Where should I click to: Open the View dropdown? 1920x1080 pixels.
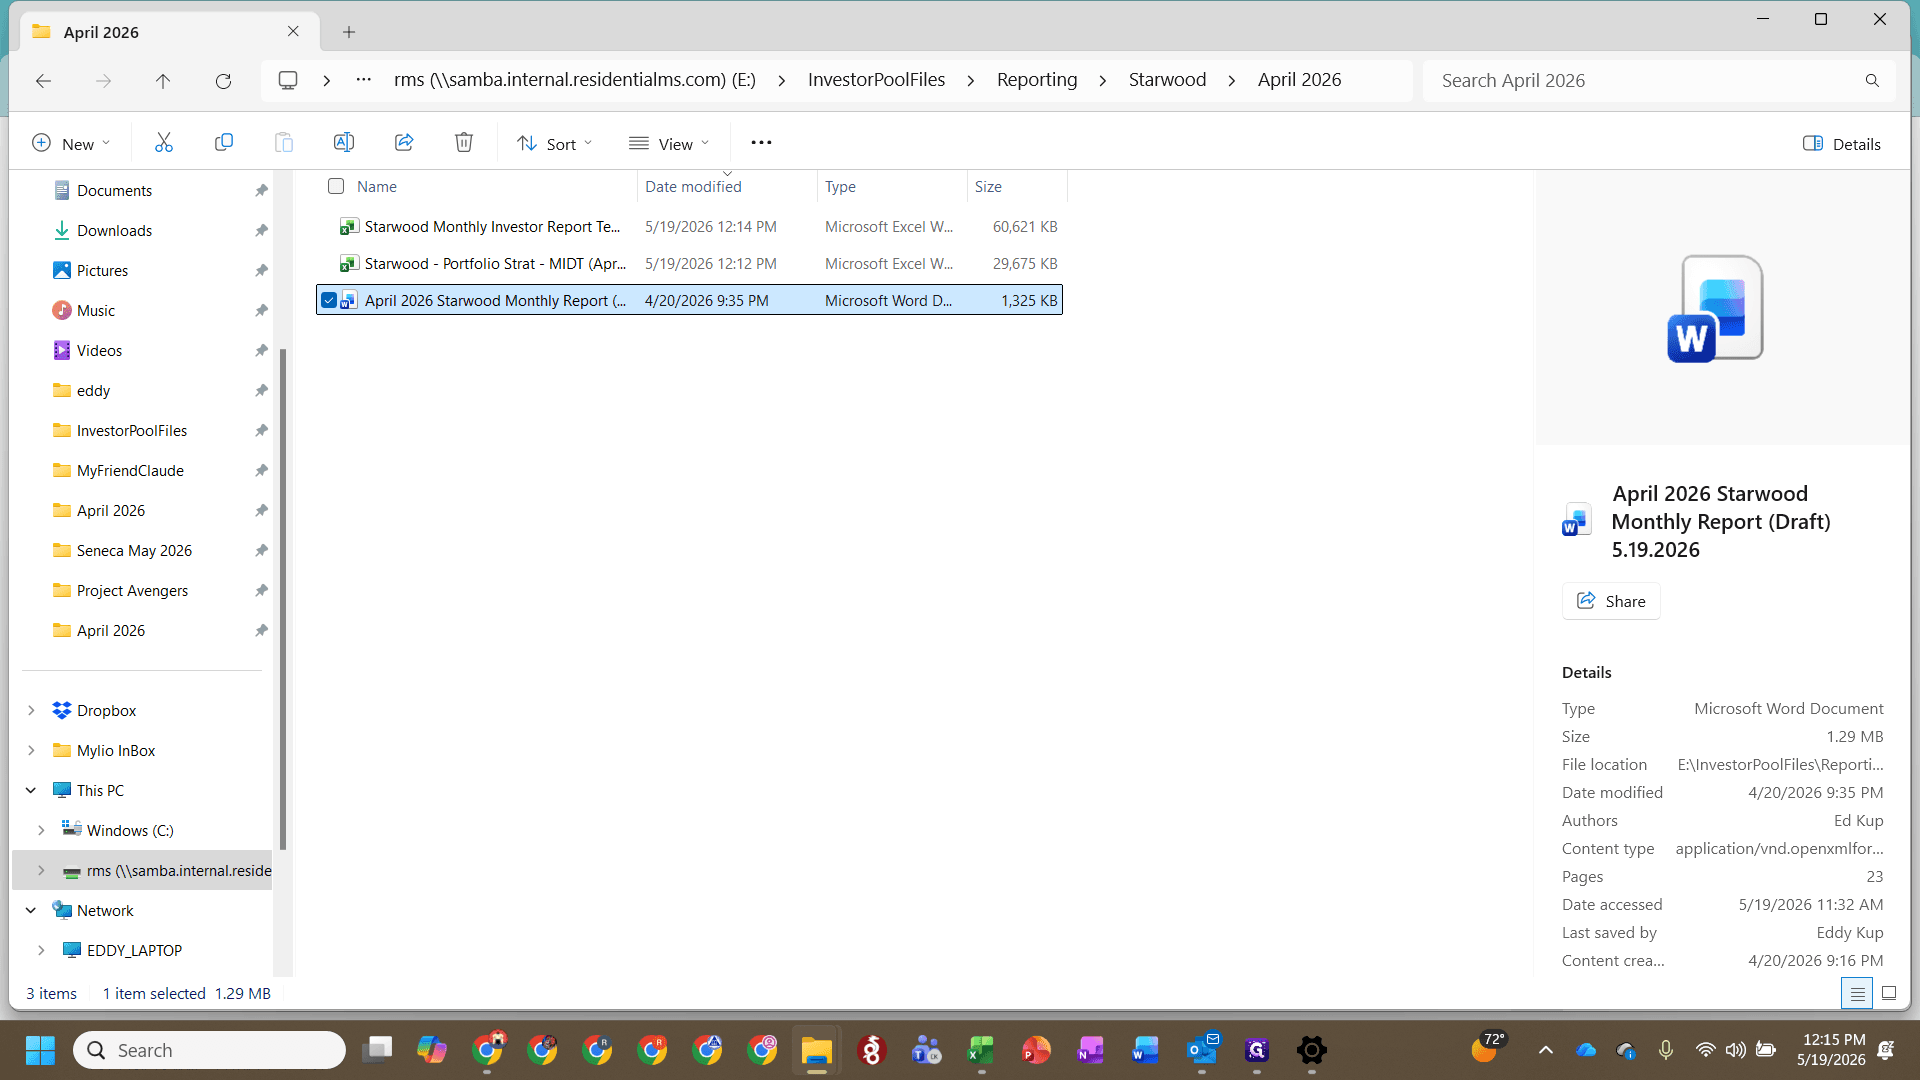pyautogui.click(x=669, y=144)
